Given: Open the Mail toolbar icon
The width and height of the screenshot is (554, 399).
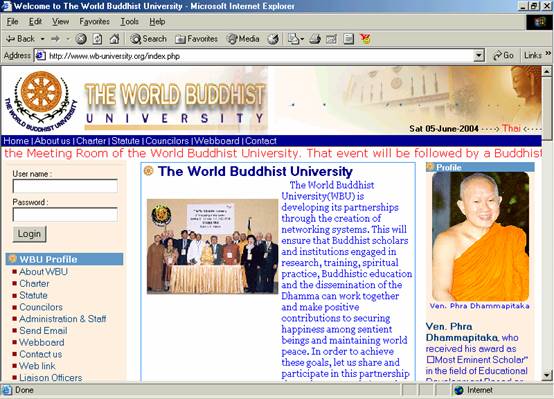Looking at the screenshot, I should (x=293, y=39).
